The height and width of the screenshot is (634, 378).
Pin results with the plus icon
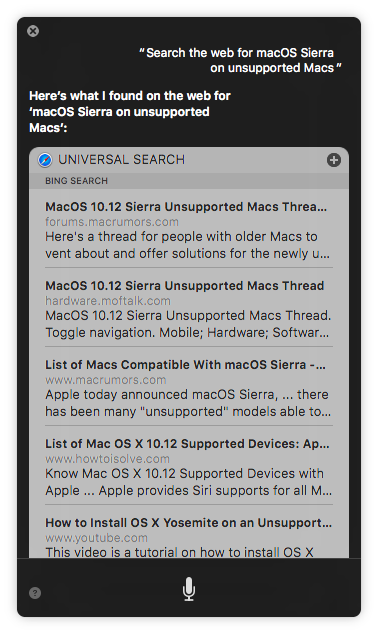(x=334, y=160)
